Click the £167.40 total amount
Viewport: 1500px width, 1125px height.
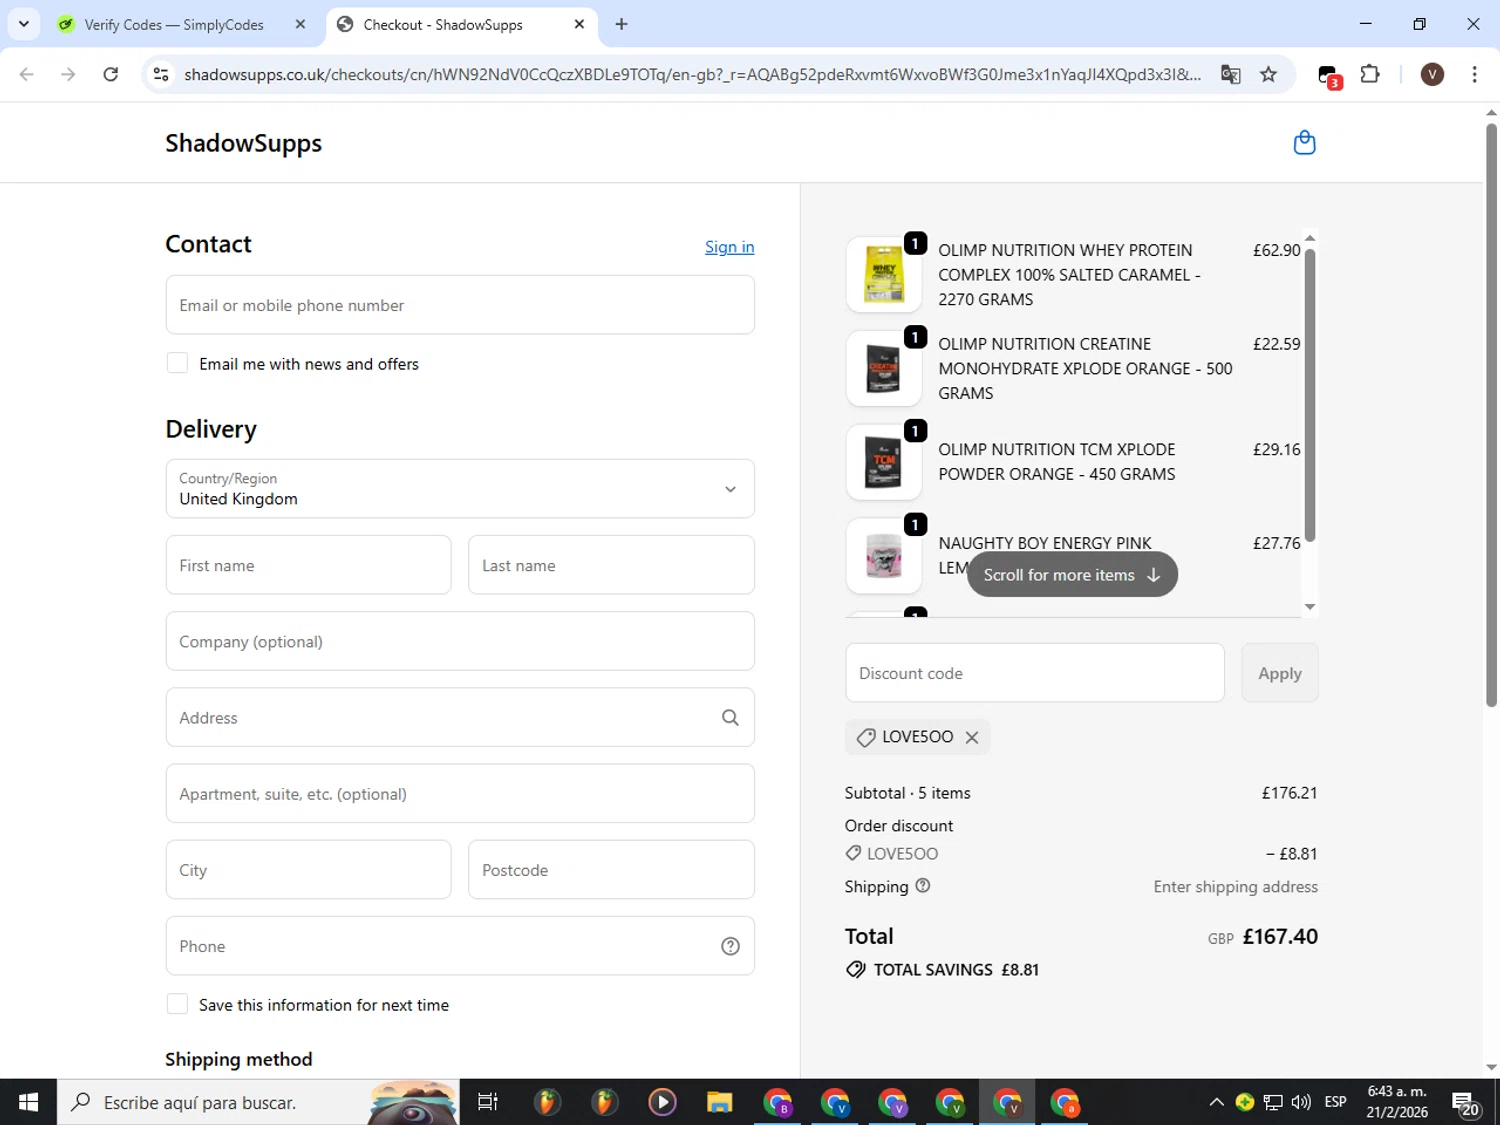[1280, 937]
